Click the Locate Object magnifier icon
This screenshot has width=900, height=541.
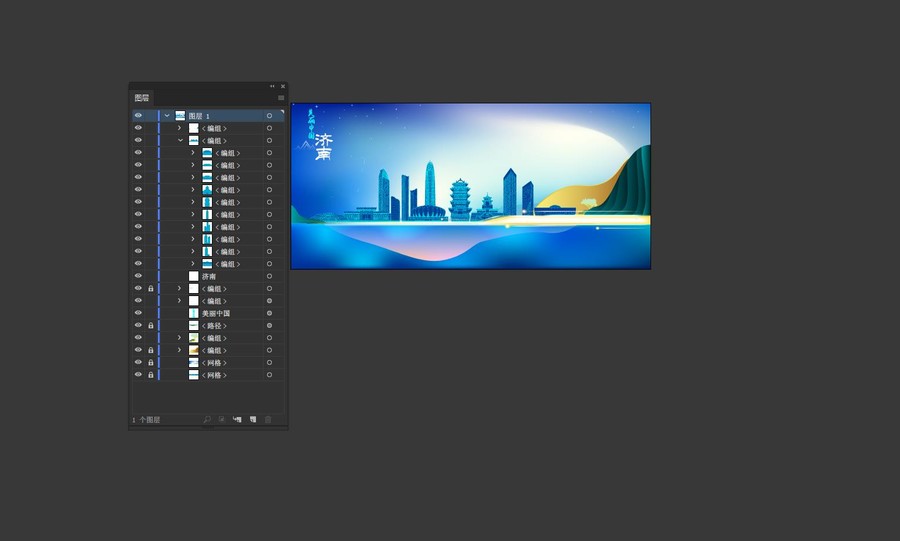tap(207, 419)
